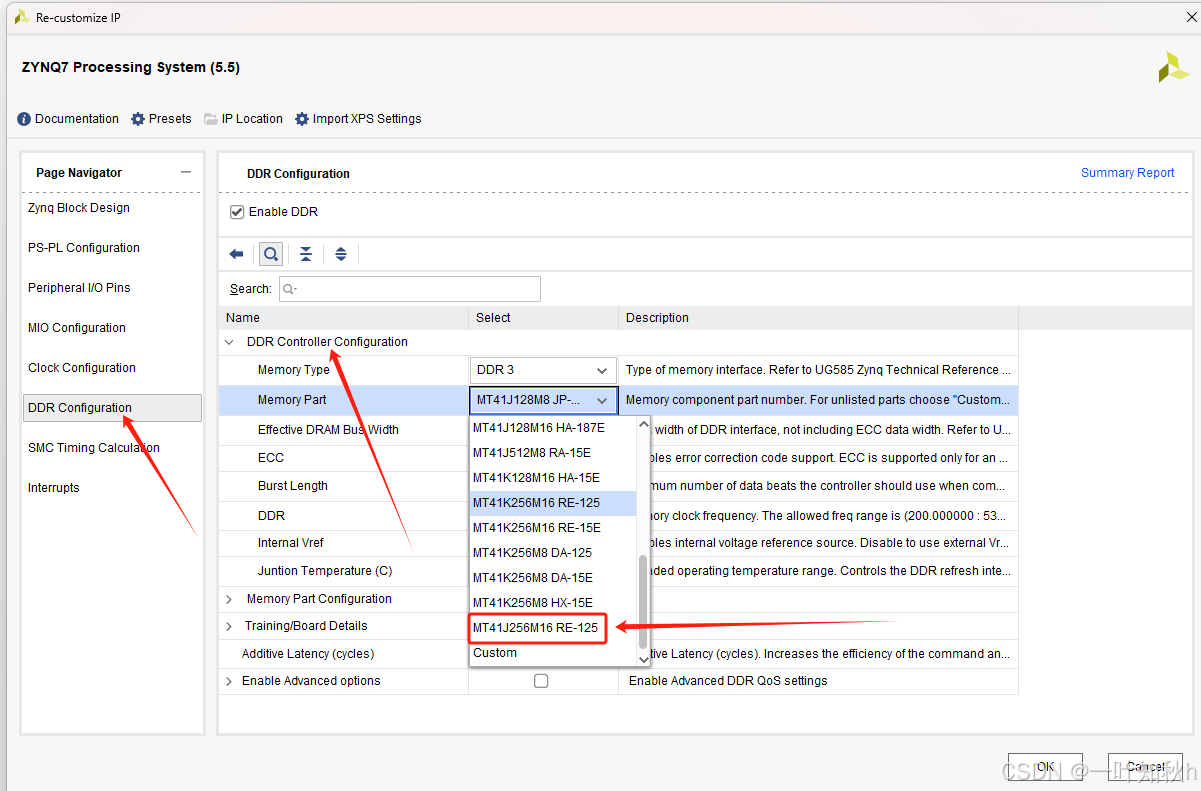1201x791 pixels.
Task: Choose MT41K256M8 DA-15E from list
Action: click(x=553, y=578)
